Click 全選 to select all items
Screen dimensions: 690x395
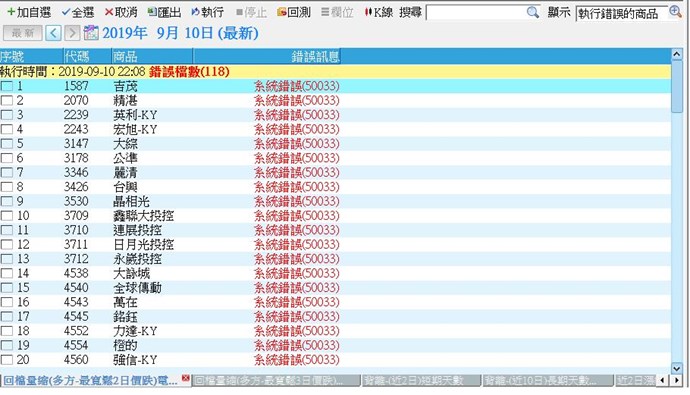click(x=78, y=12)
